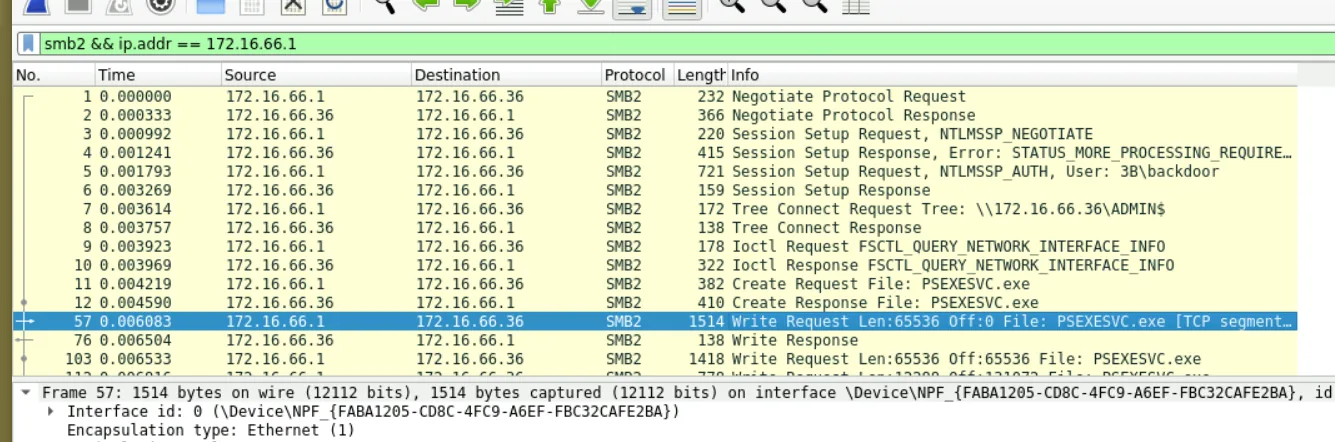Sort packets by Time column header
The width and height of the screenshot is (1335, 442).
pos(158,75)
